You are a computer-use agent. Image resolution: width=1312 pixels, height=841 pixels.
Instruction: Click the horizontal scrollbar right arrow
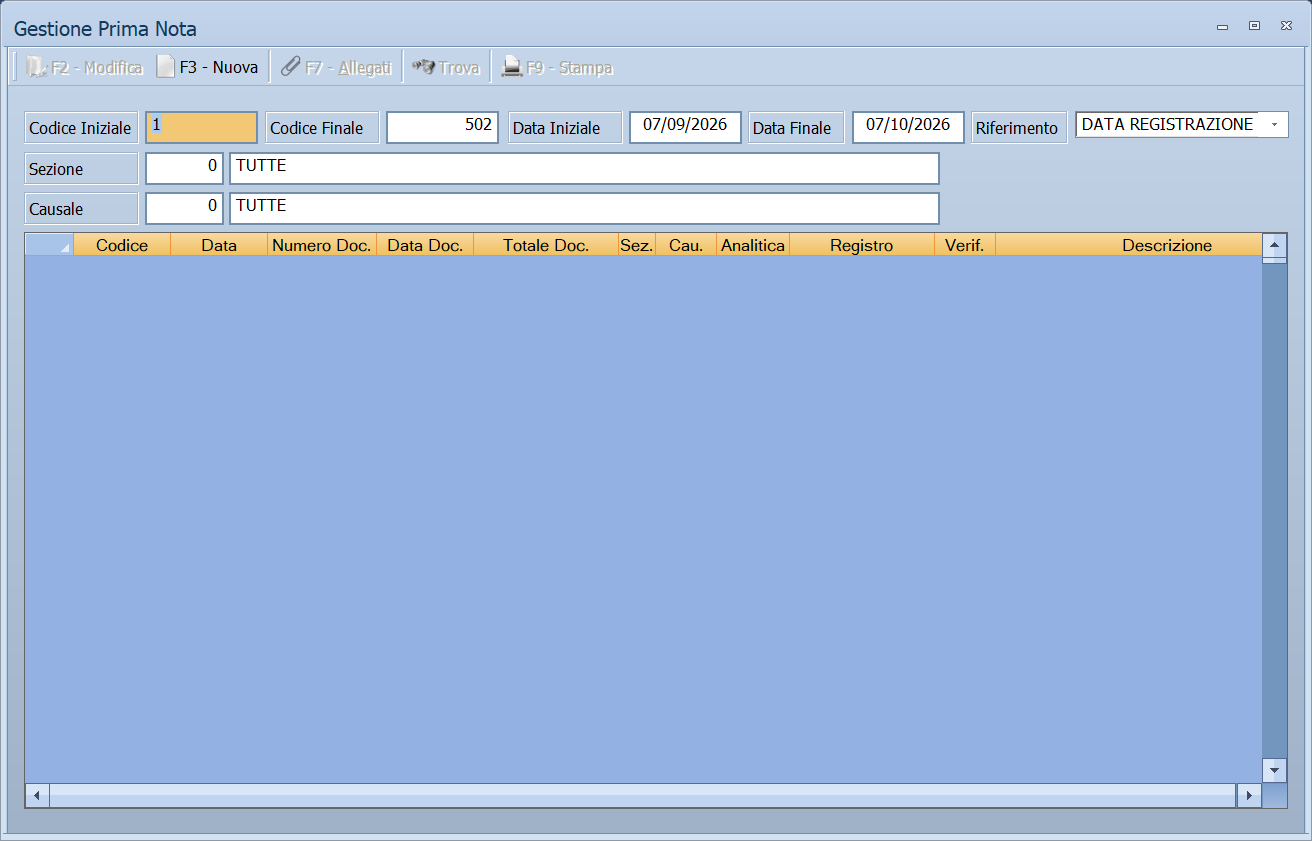click(x=1249, y=796)
